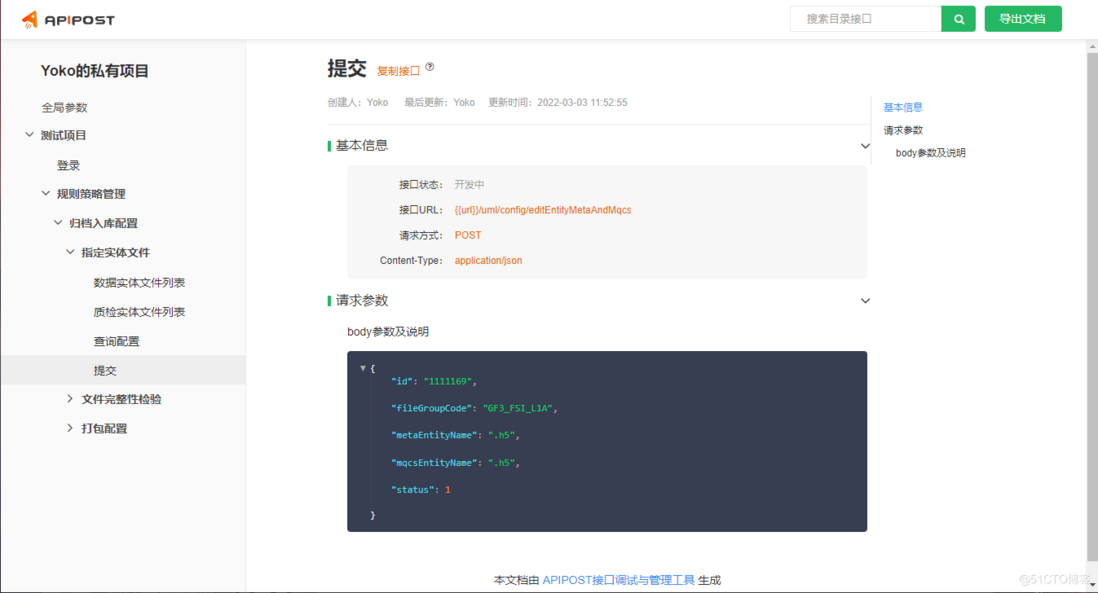Screen dimensions: 1098x593
Task: Expand the 文件完整性检验 folder
Action: pyautogui.click(x=69, y=399)
